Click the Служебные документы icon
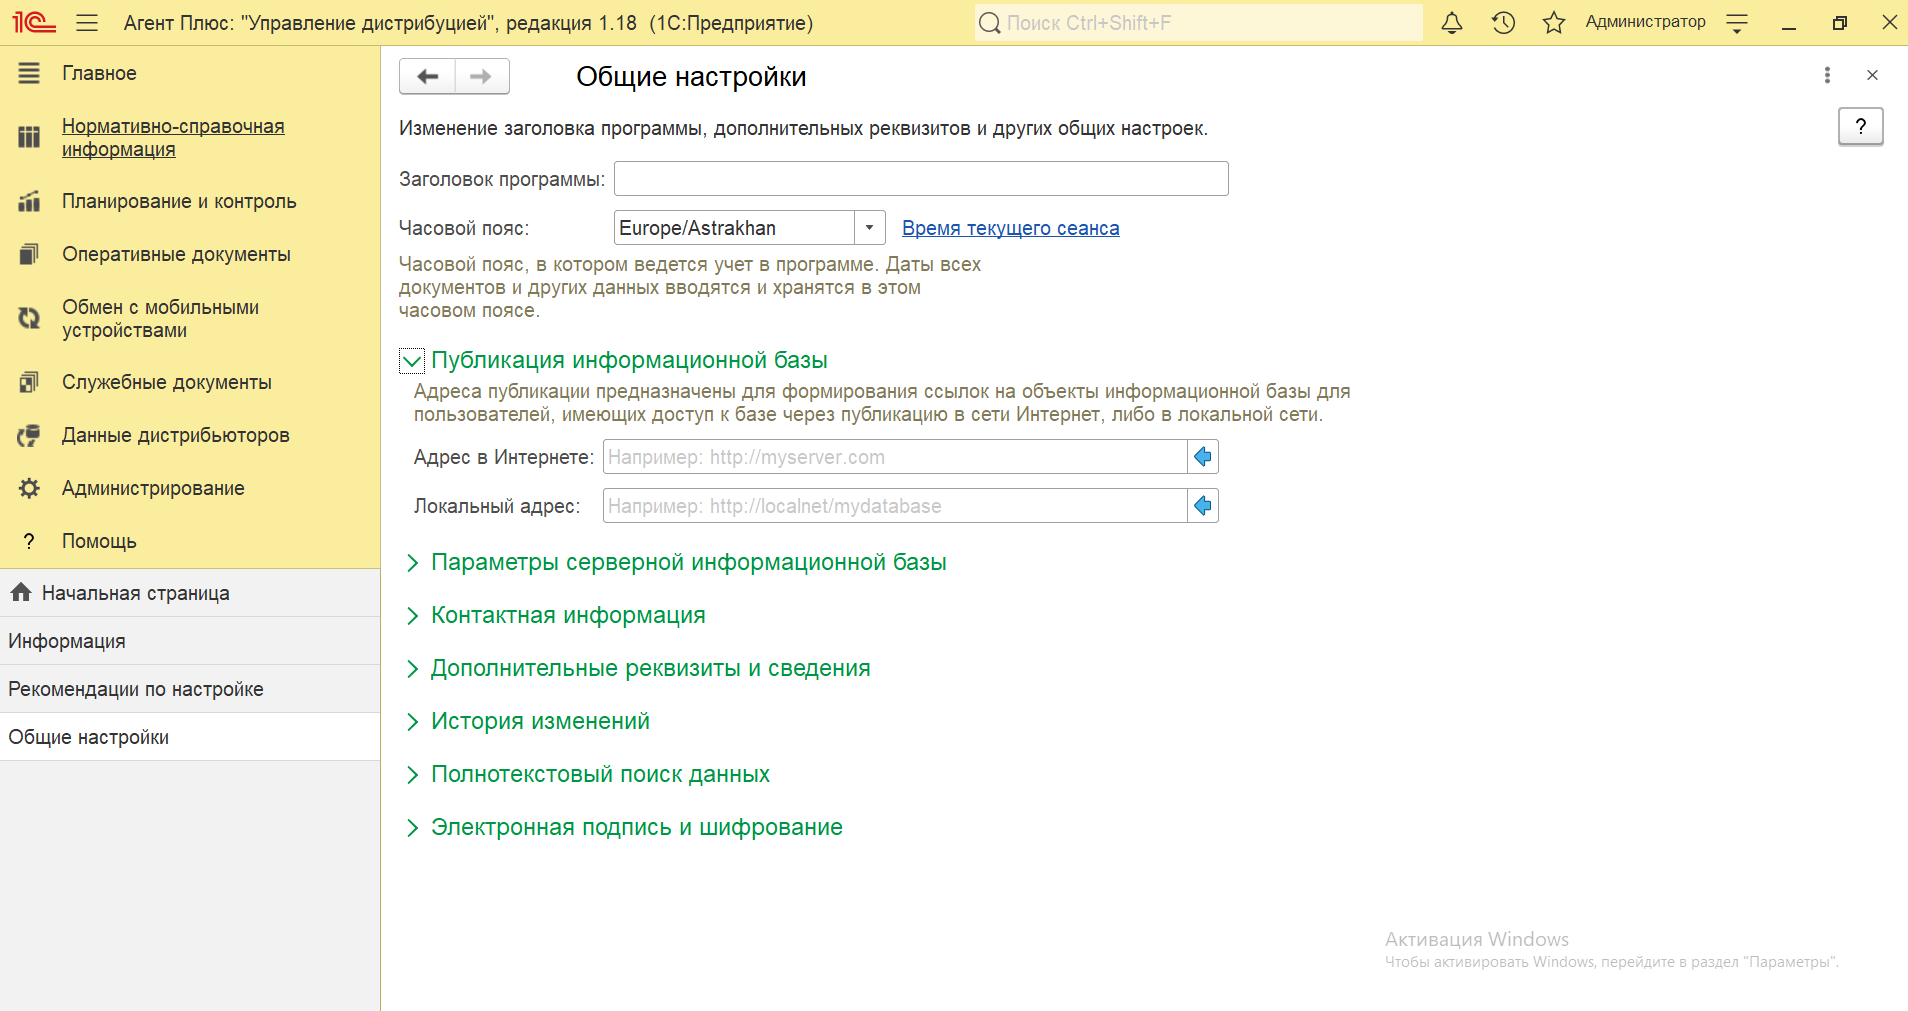The width and height of the screenshot is (1908, 1011). click(29, 382)
